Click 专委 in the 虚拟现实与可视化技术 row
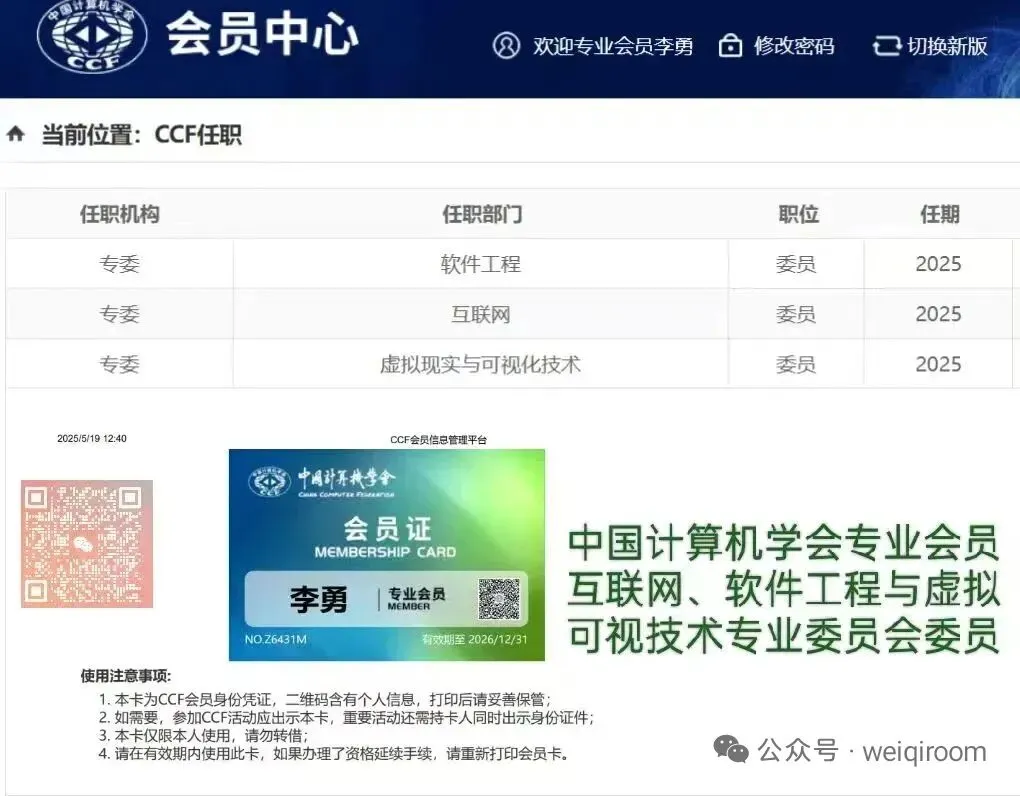 [120, 364]
